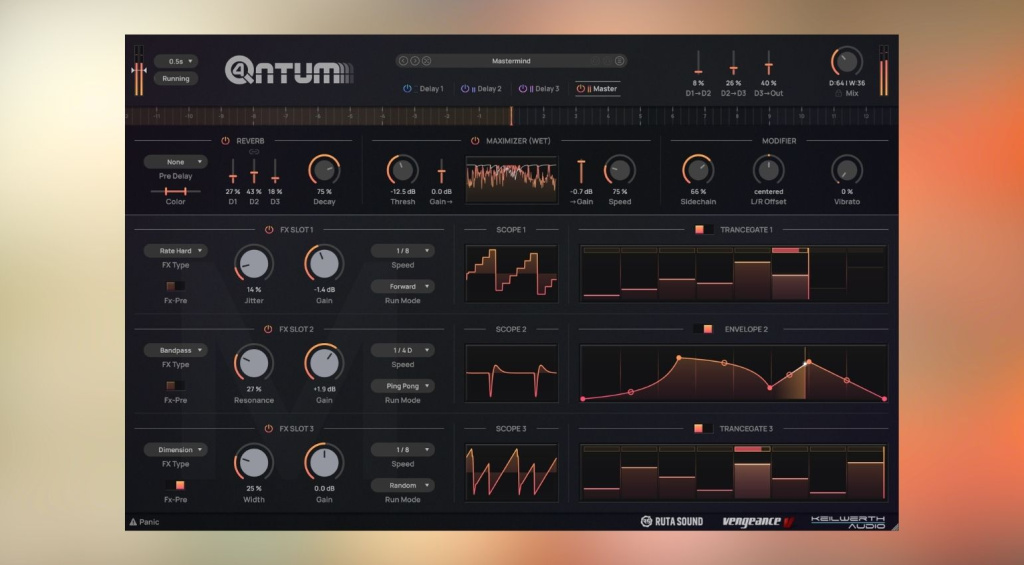Open the 1/4 D Speed dropdown
Viewport: 1024px width, 565px height.
pos(402,350)
